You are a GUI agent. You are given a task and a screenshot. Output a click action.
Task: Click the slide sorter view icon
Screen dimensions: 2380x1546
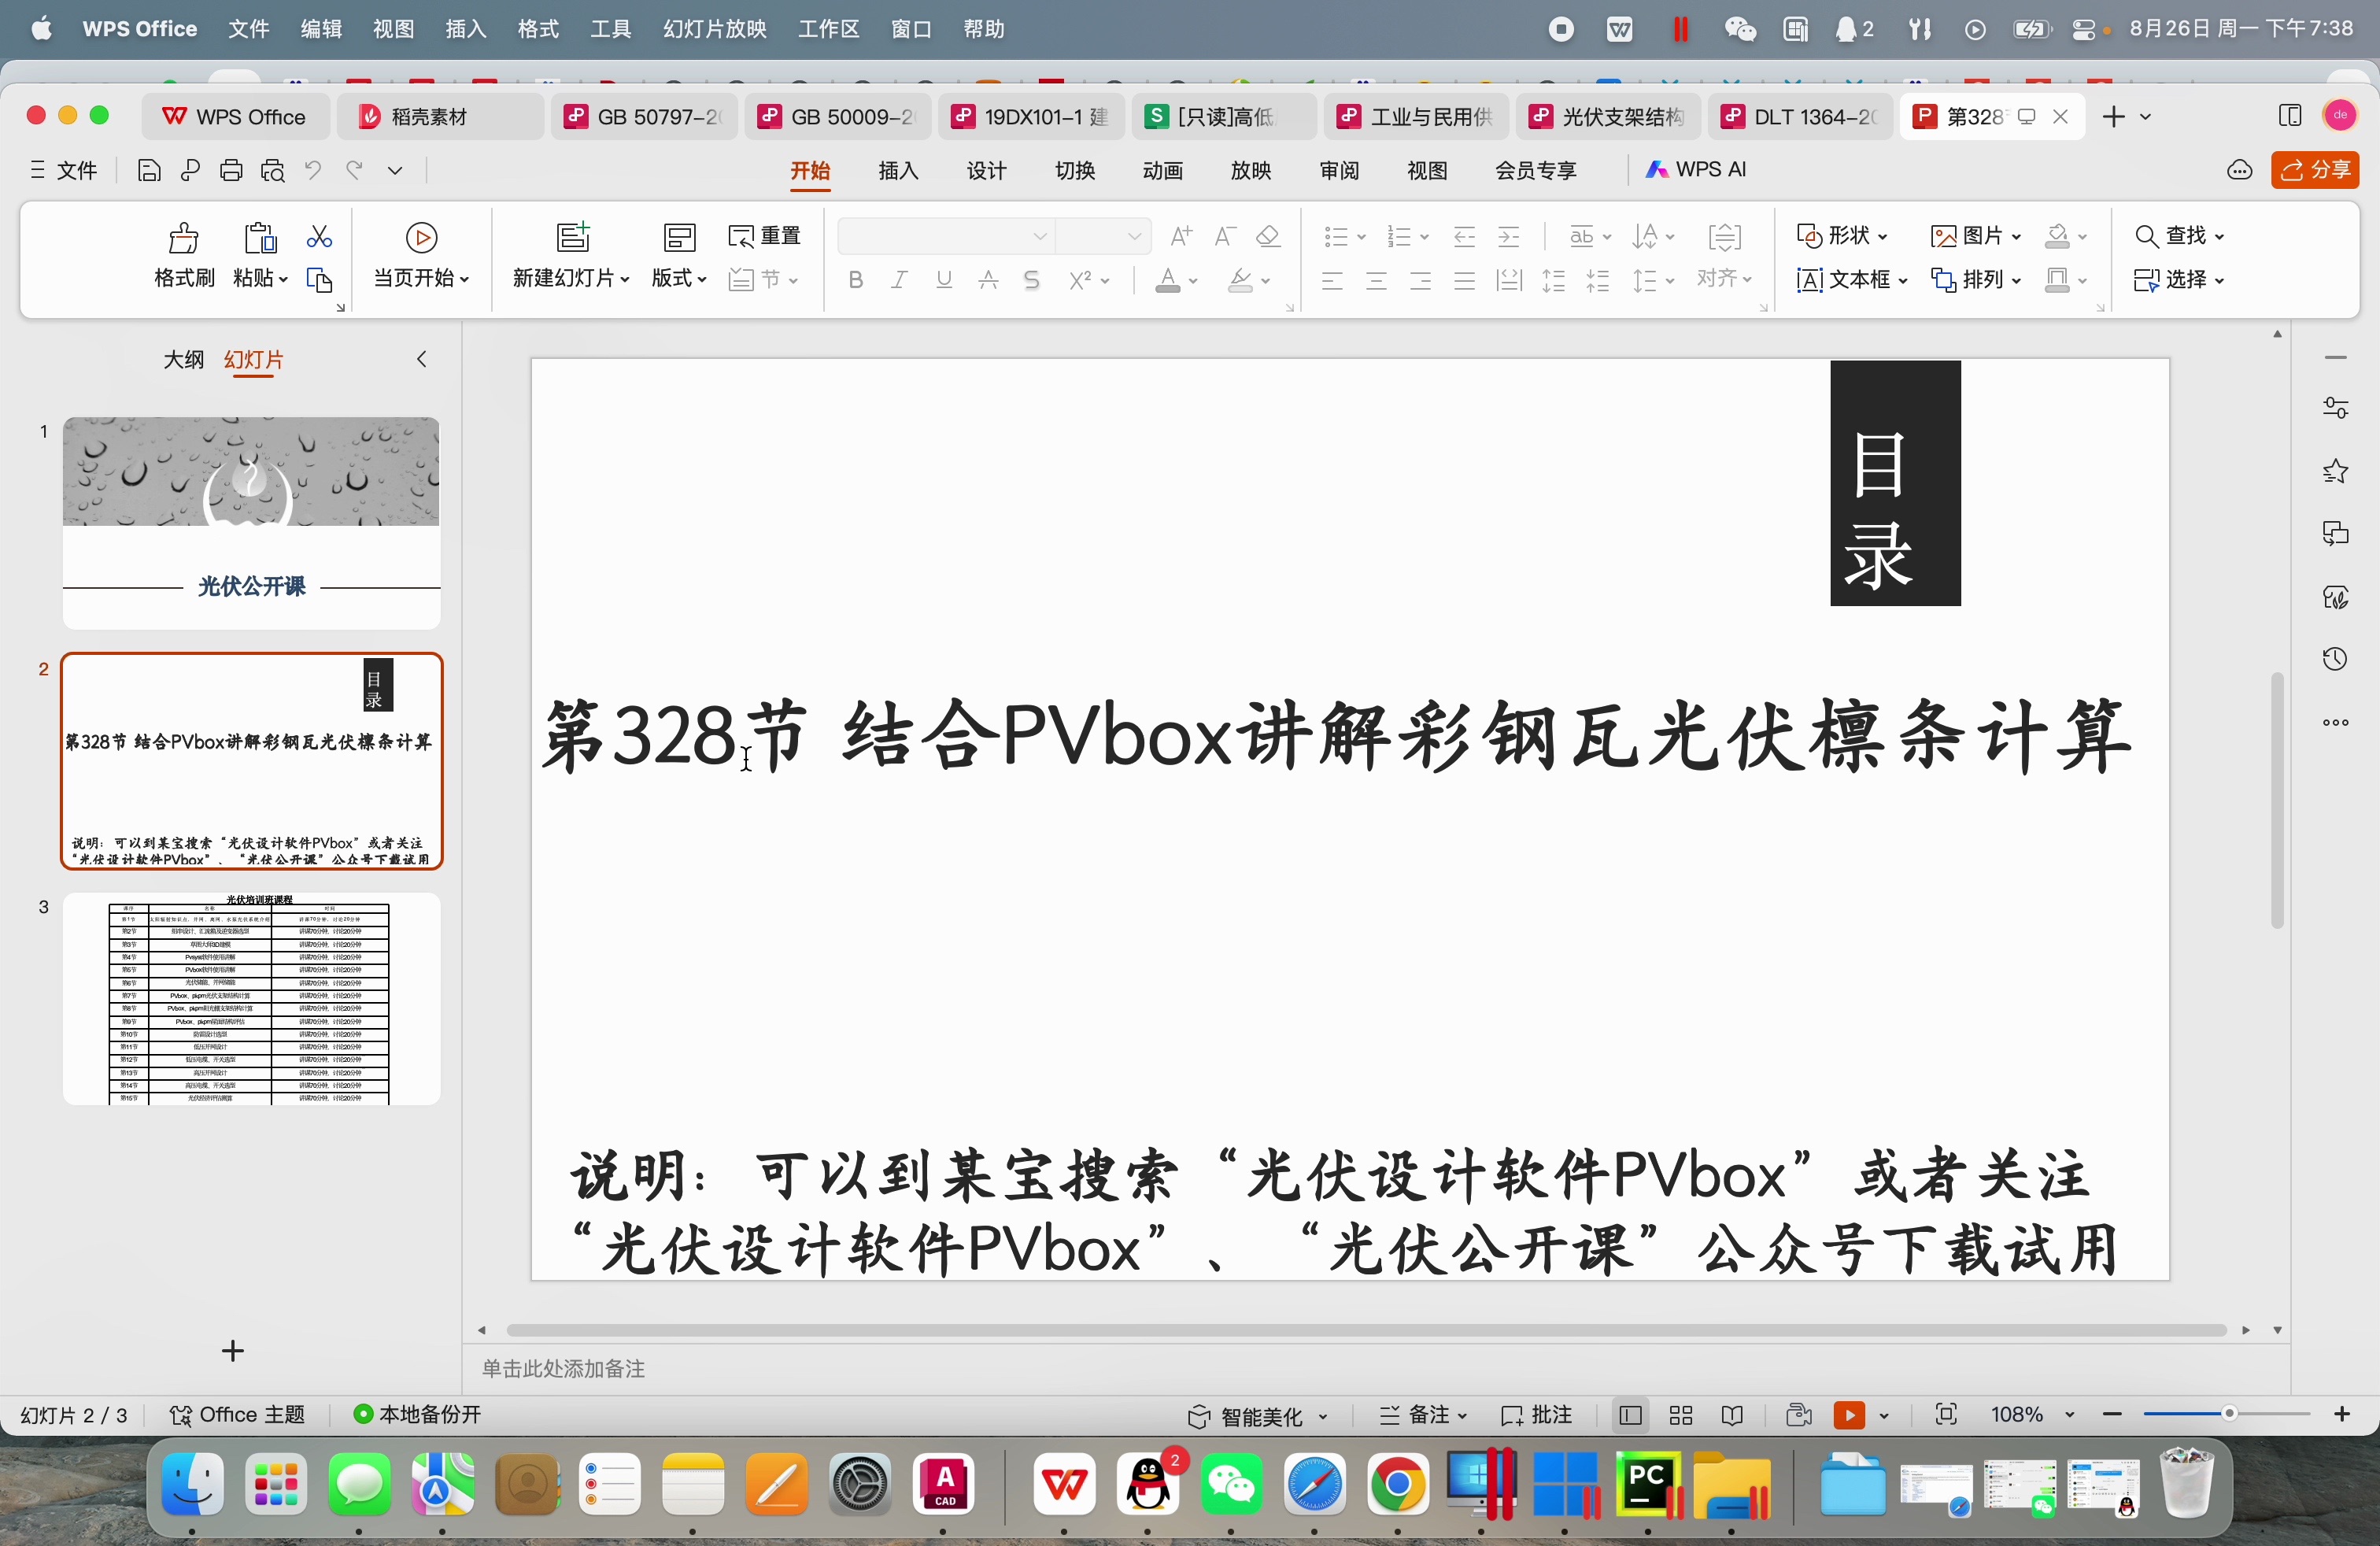(x=1681, y=1415)
